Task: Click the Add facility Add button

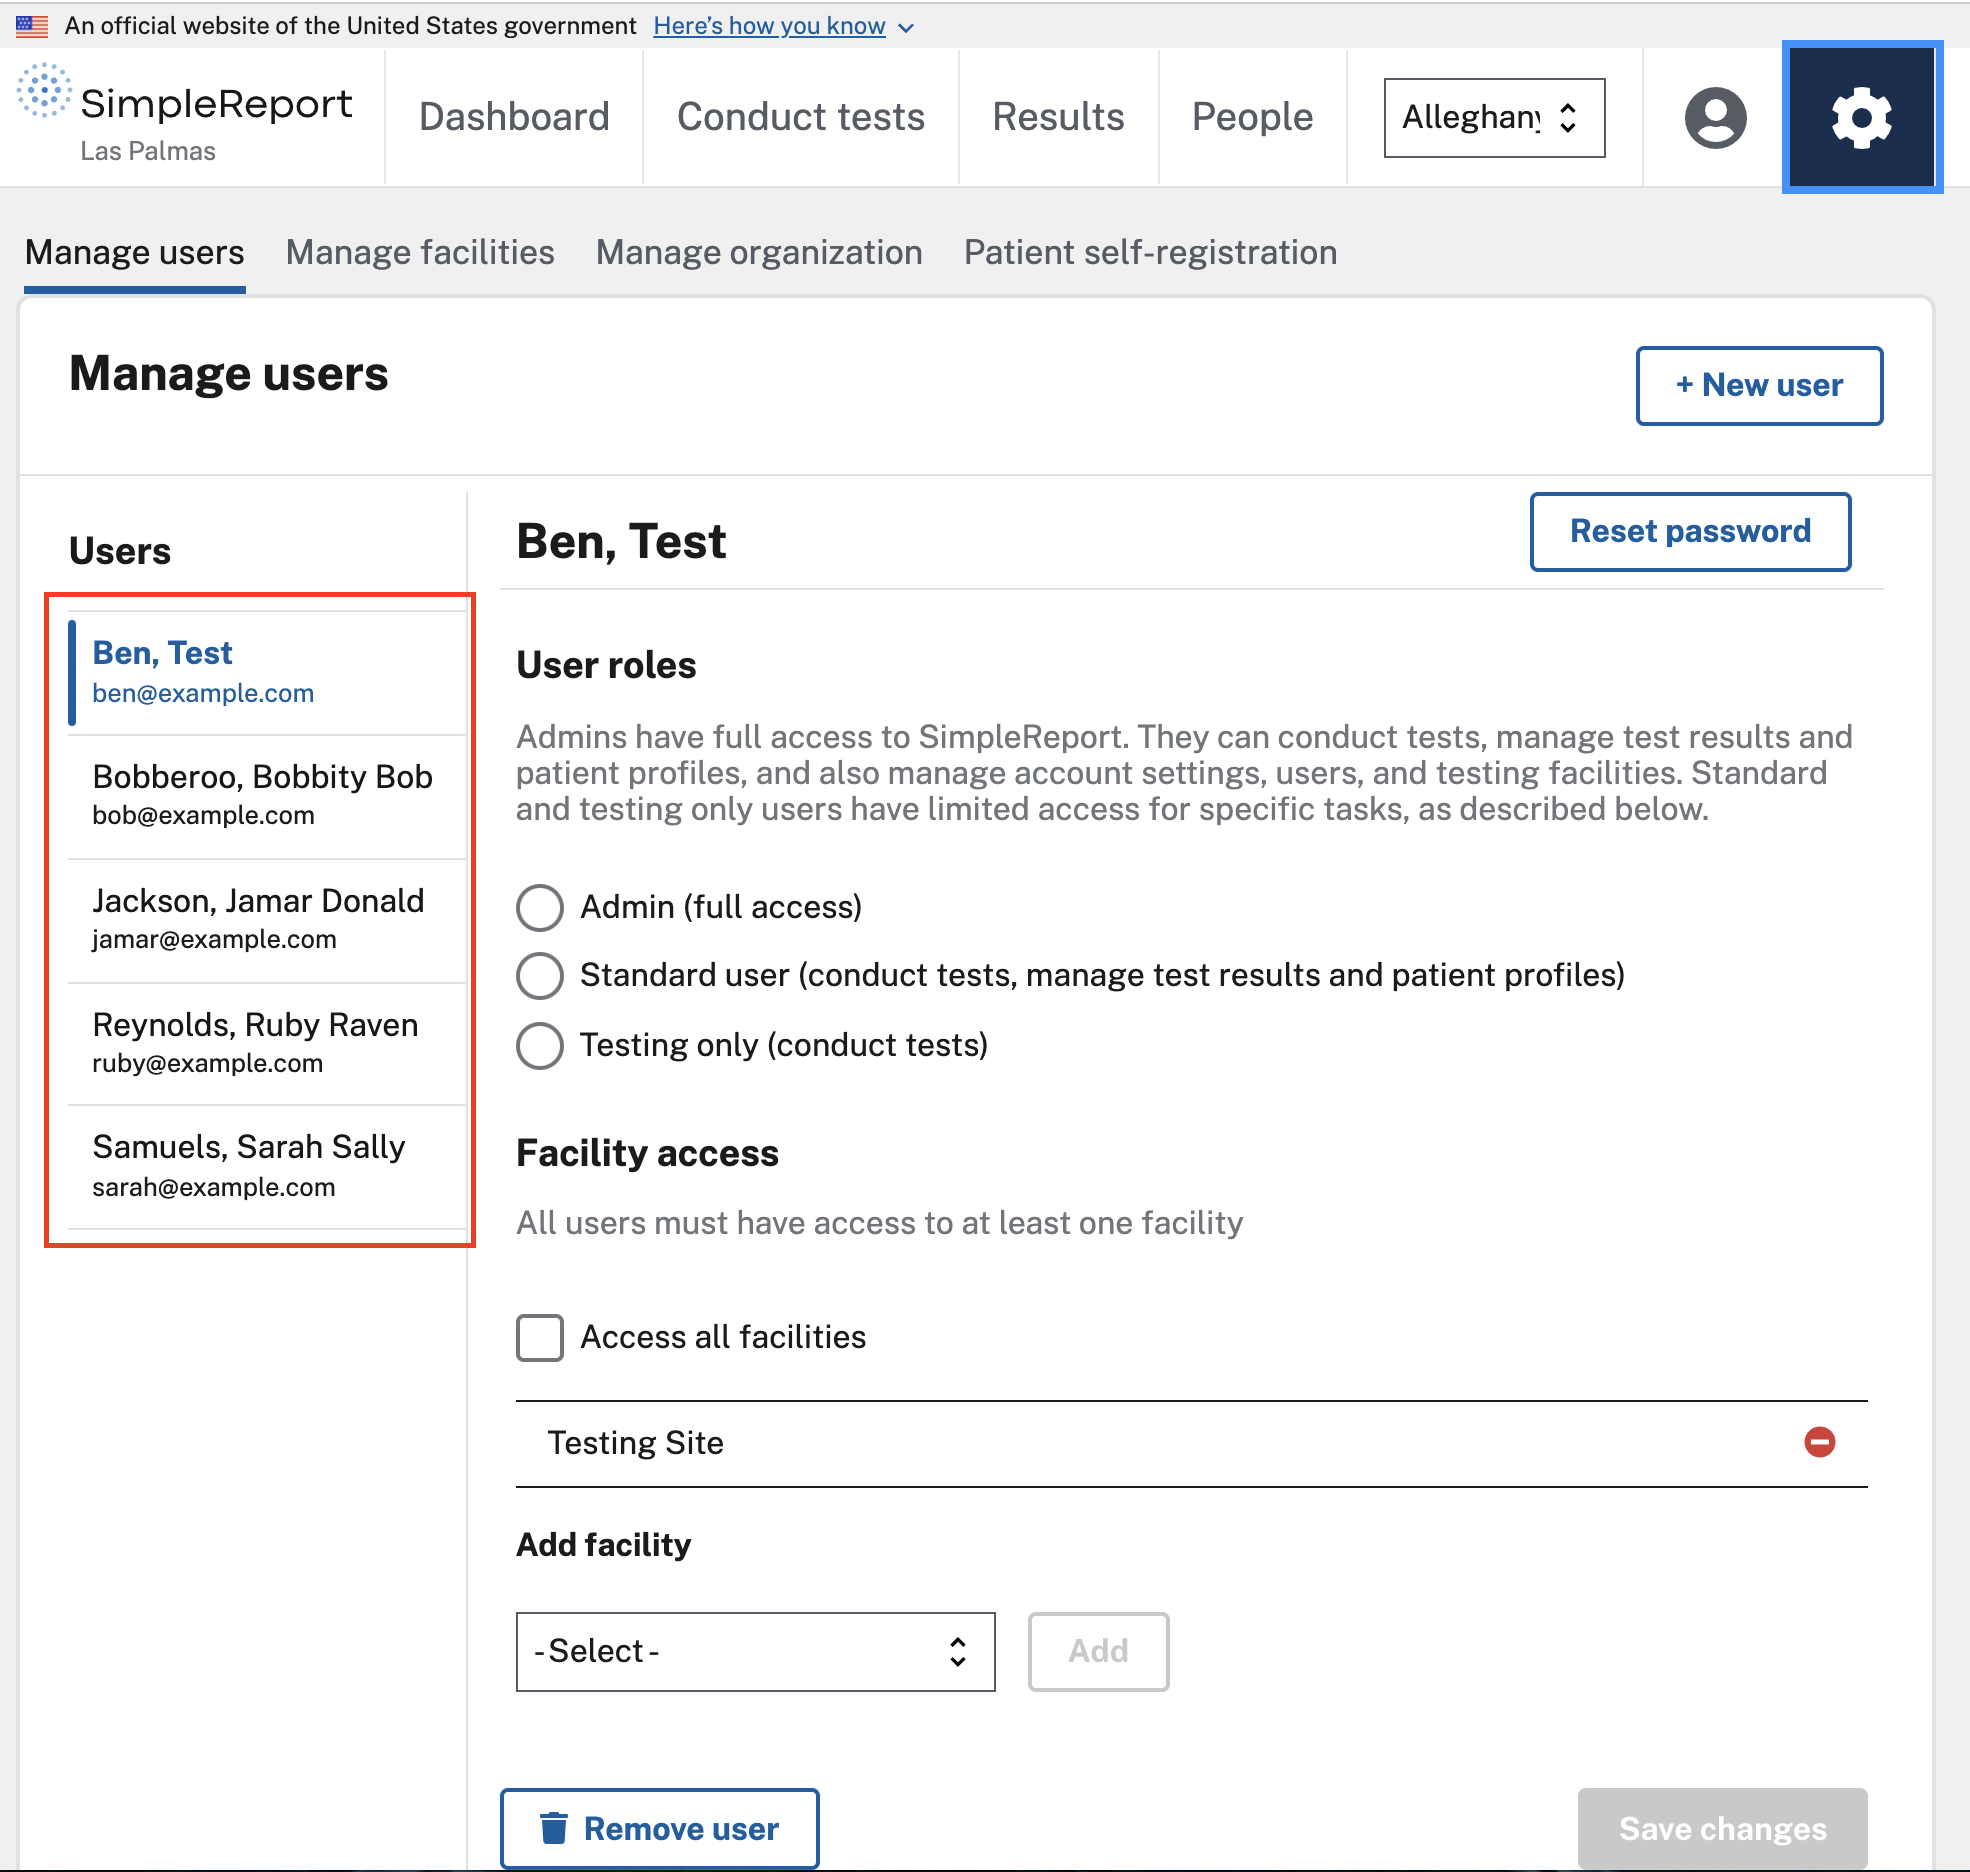Action: pos(1098,1651)
